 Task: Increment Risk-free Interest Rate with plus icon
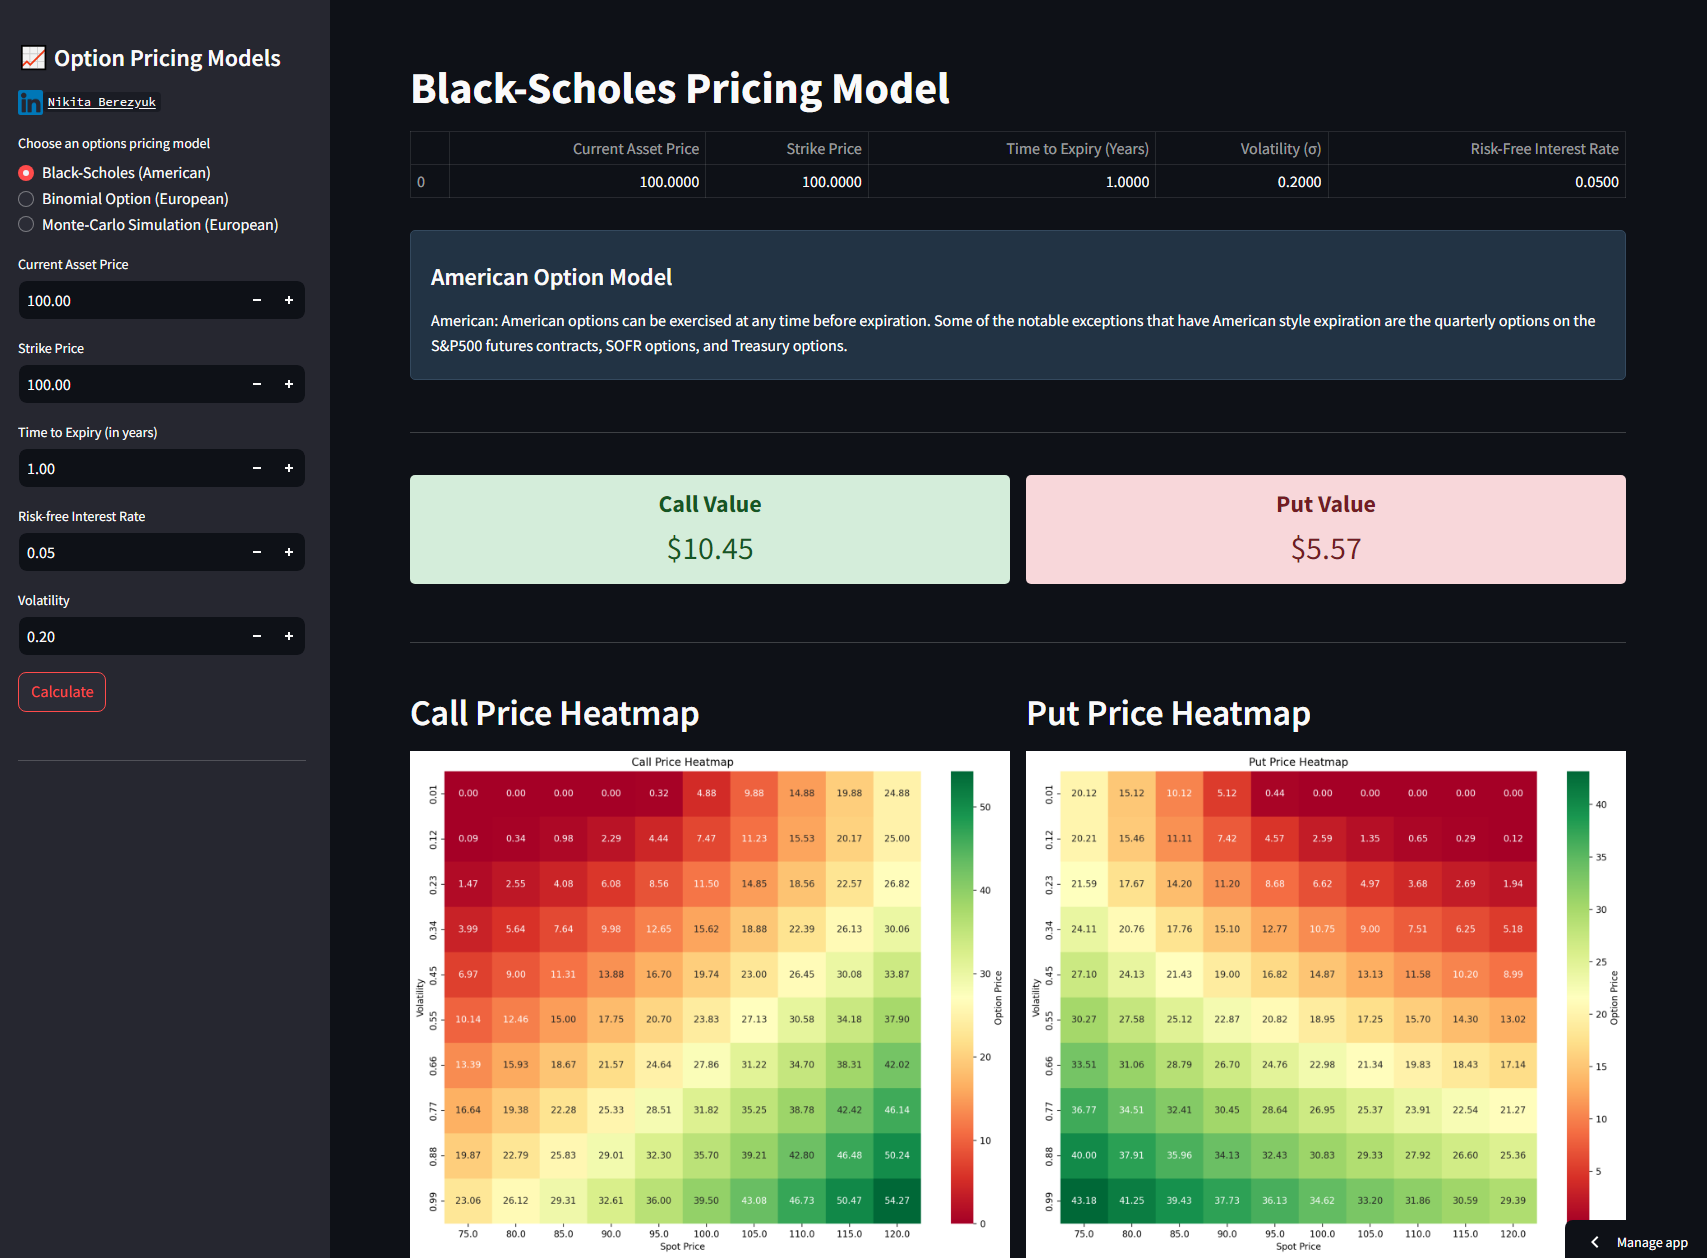point(289,552)
